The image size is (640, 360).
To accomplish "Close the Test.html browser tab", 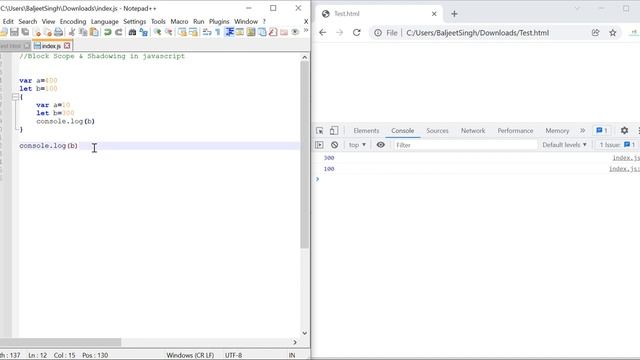I will (434, 14).
